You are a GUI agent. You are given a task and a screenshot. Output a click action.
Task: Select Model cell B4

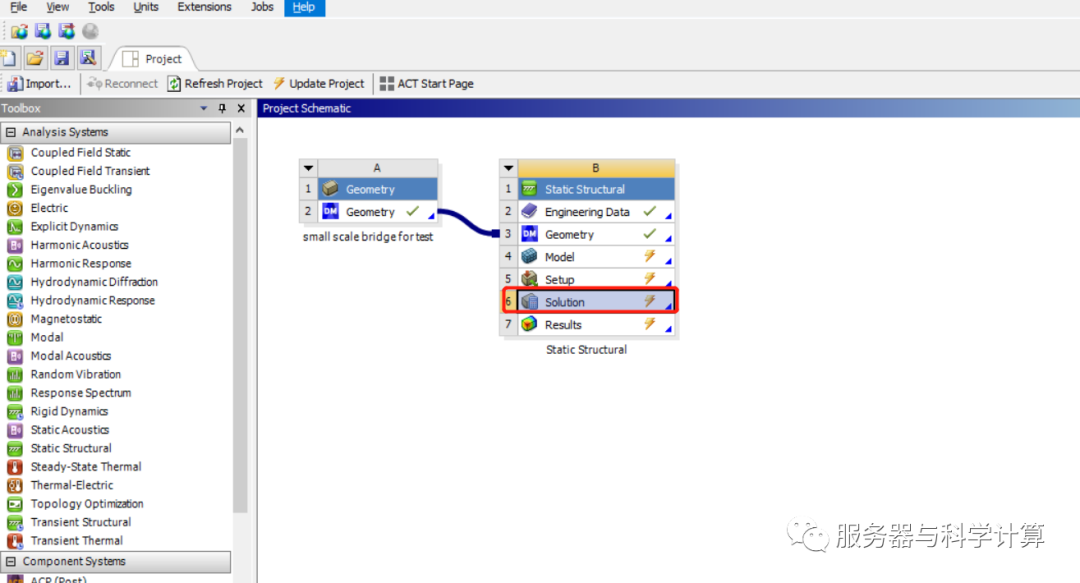(x=596, y=257)
